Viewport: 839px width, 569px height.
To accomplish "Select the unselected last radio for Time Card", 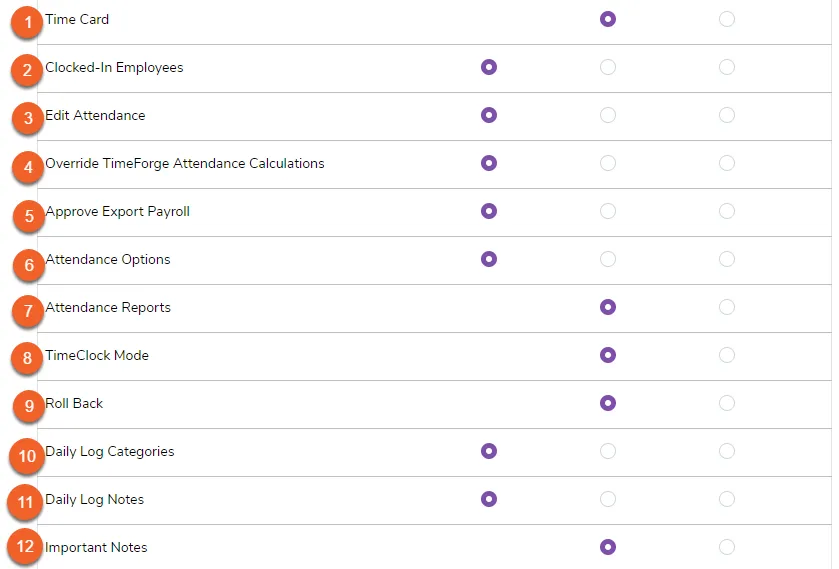I will coord(727,19).
